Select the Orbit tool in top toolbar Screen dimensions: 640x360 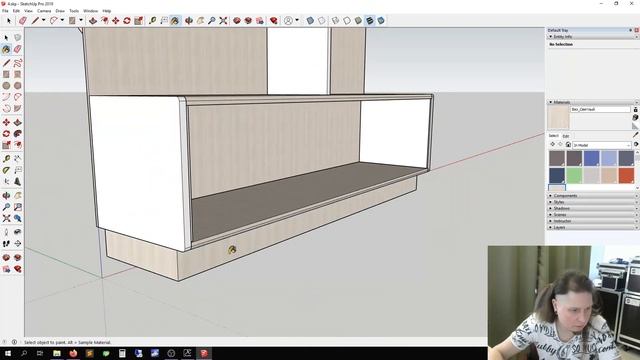click(x=189, y=20)
